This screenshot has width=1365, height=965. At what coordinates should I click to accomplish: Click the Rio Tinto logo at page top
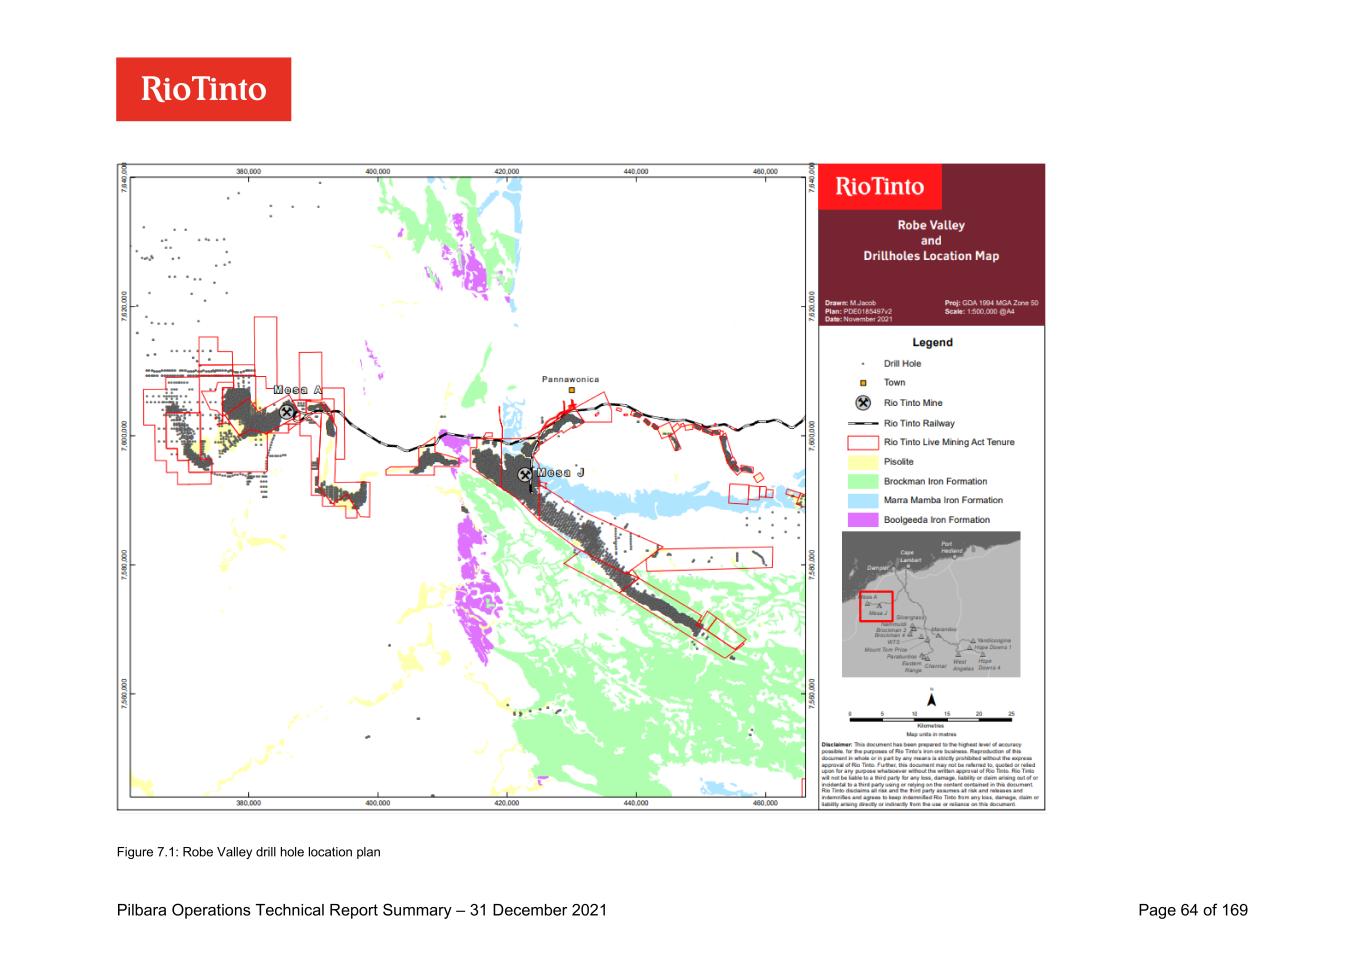203,89
